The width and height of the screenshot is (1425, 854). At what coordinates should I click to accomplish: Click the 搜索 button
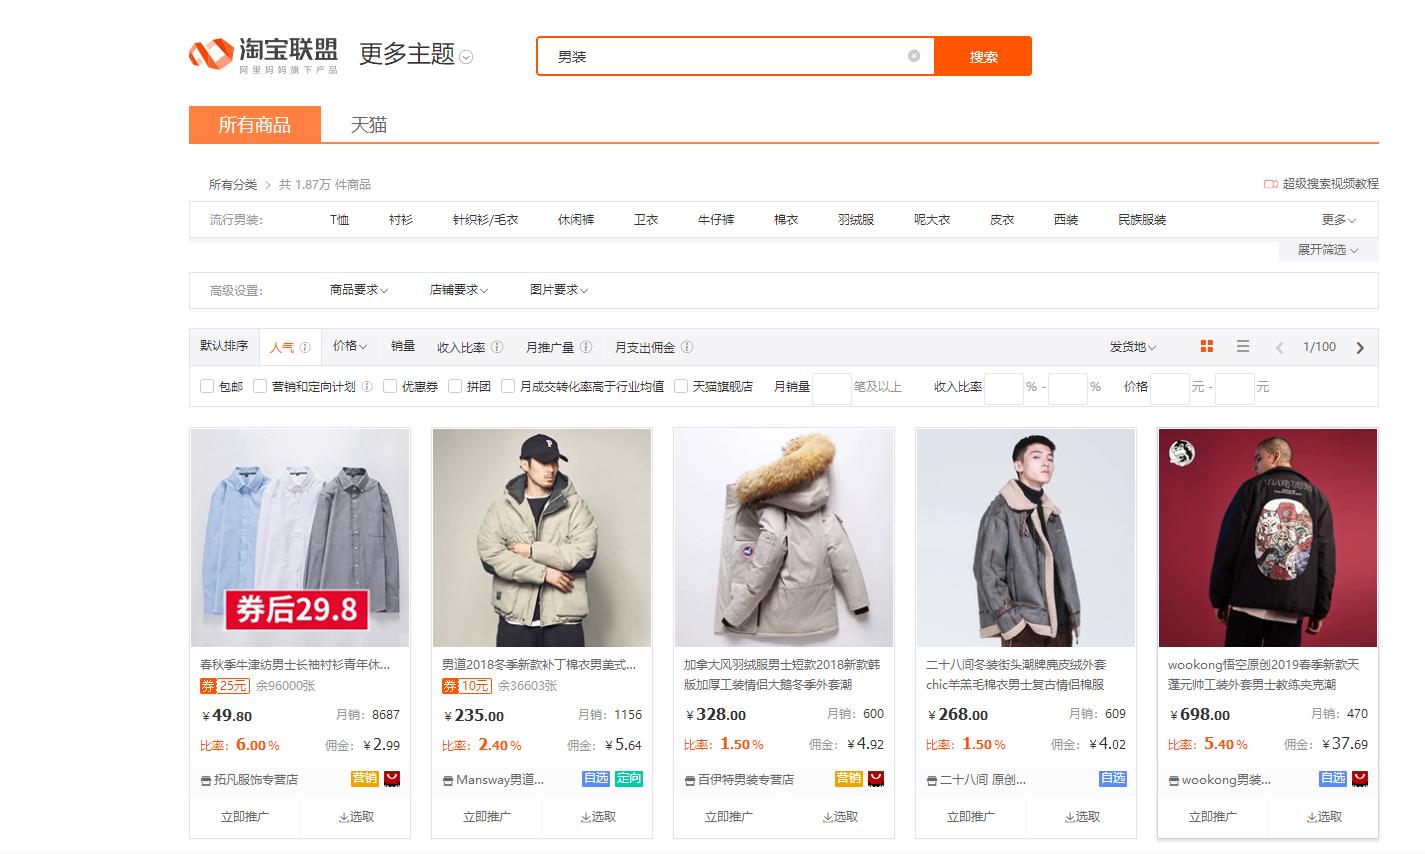pyautogui.click(x=982, y=56)
